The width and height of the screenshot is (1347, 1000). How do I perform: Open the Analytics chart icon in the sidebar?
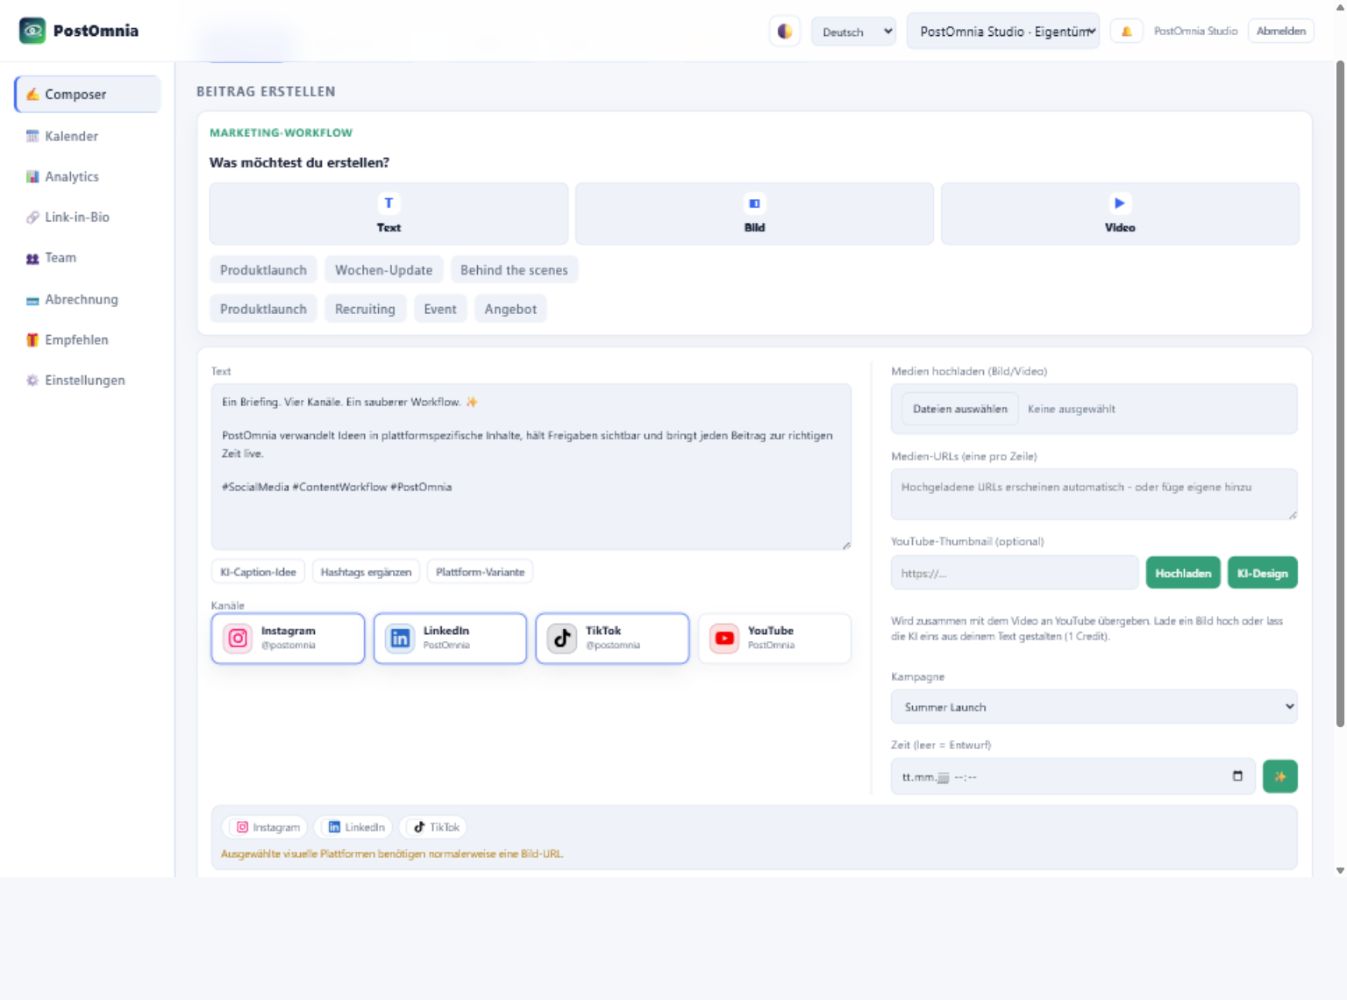point(33,177)
